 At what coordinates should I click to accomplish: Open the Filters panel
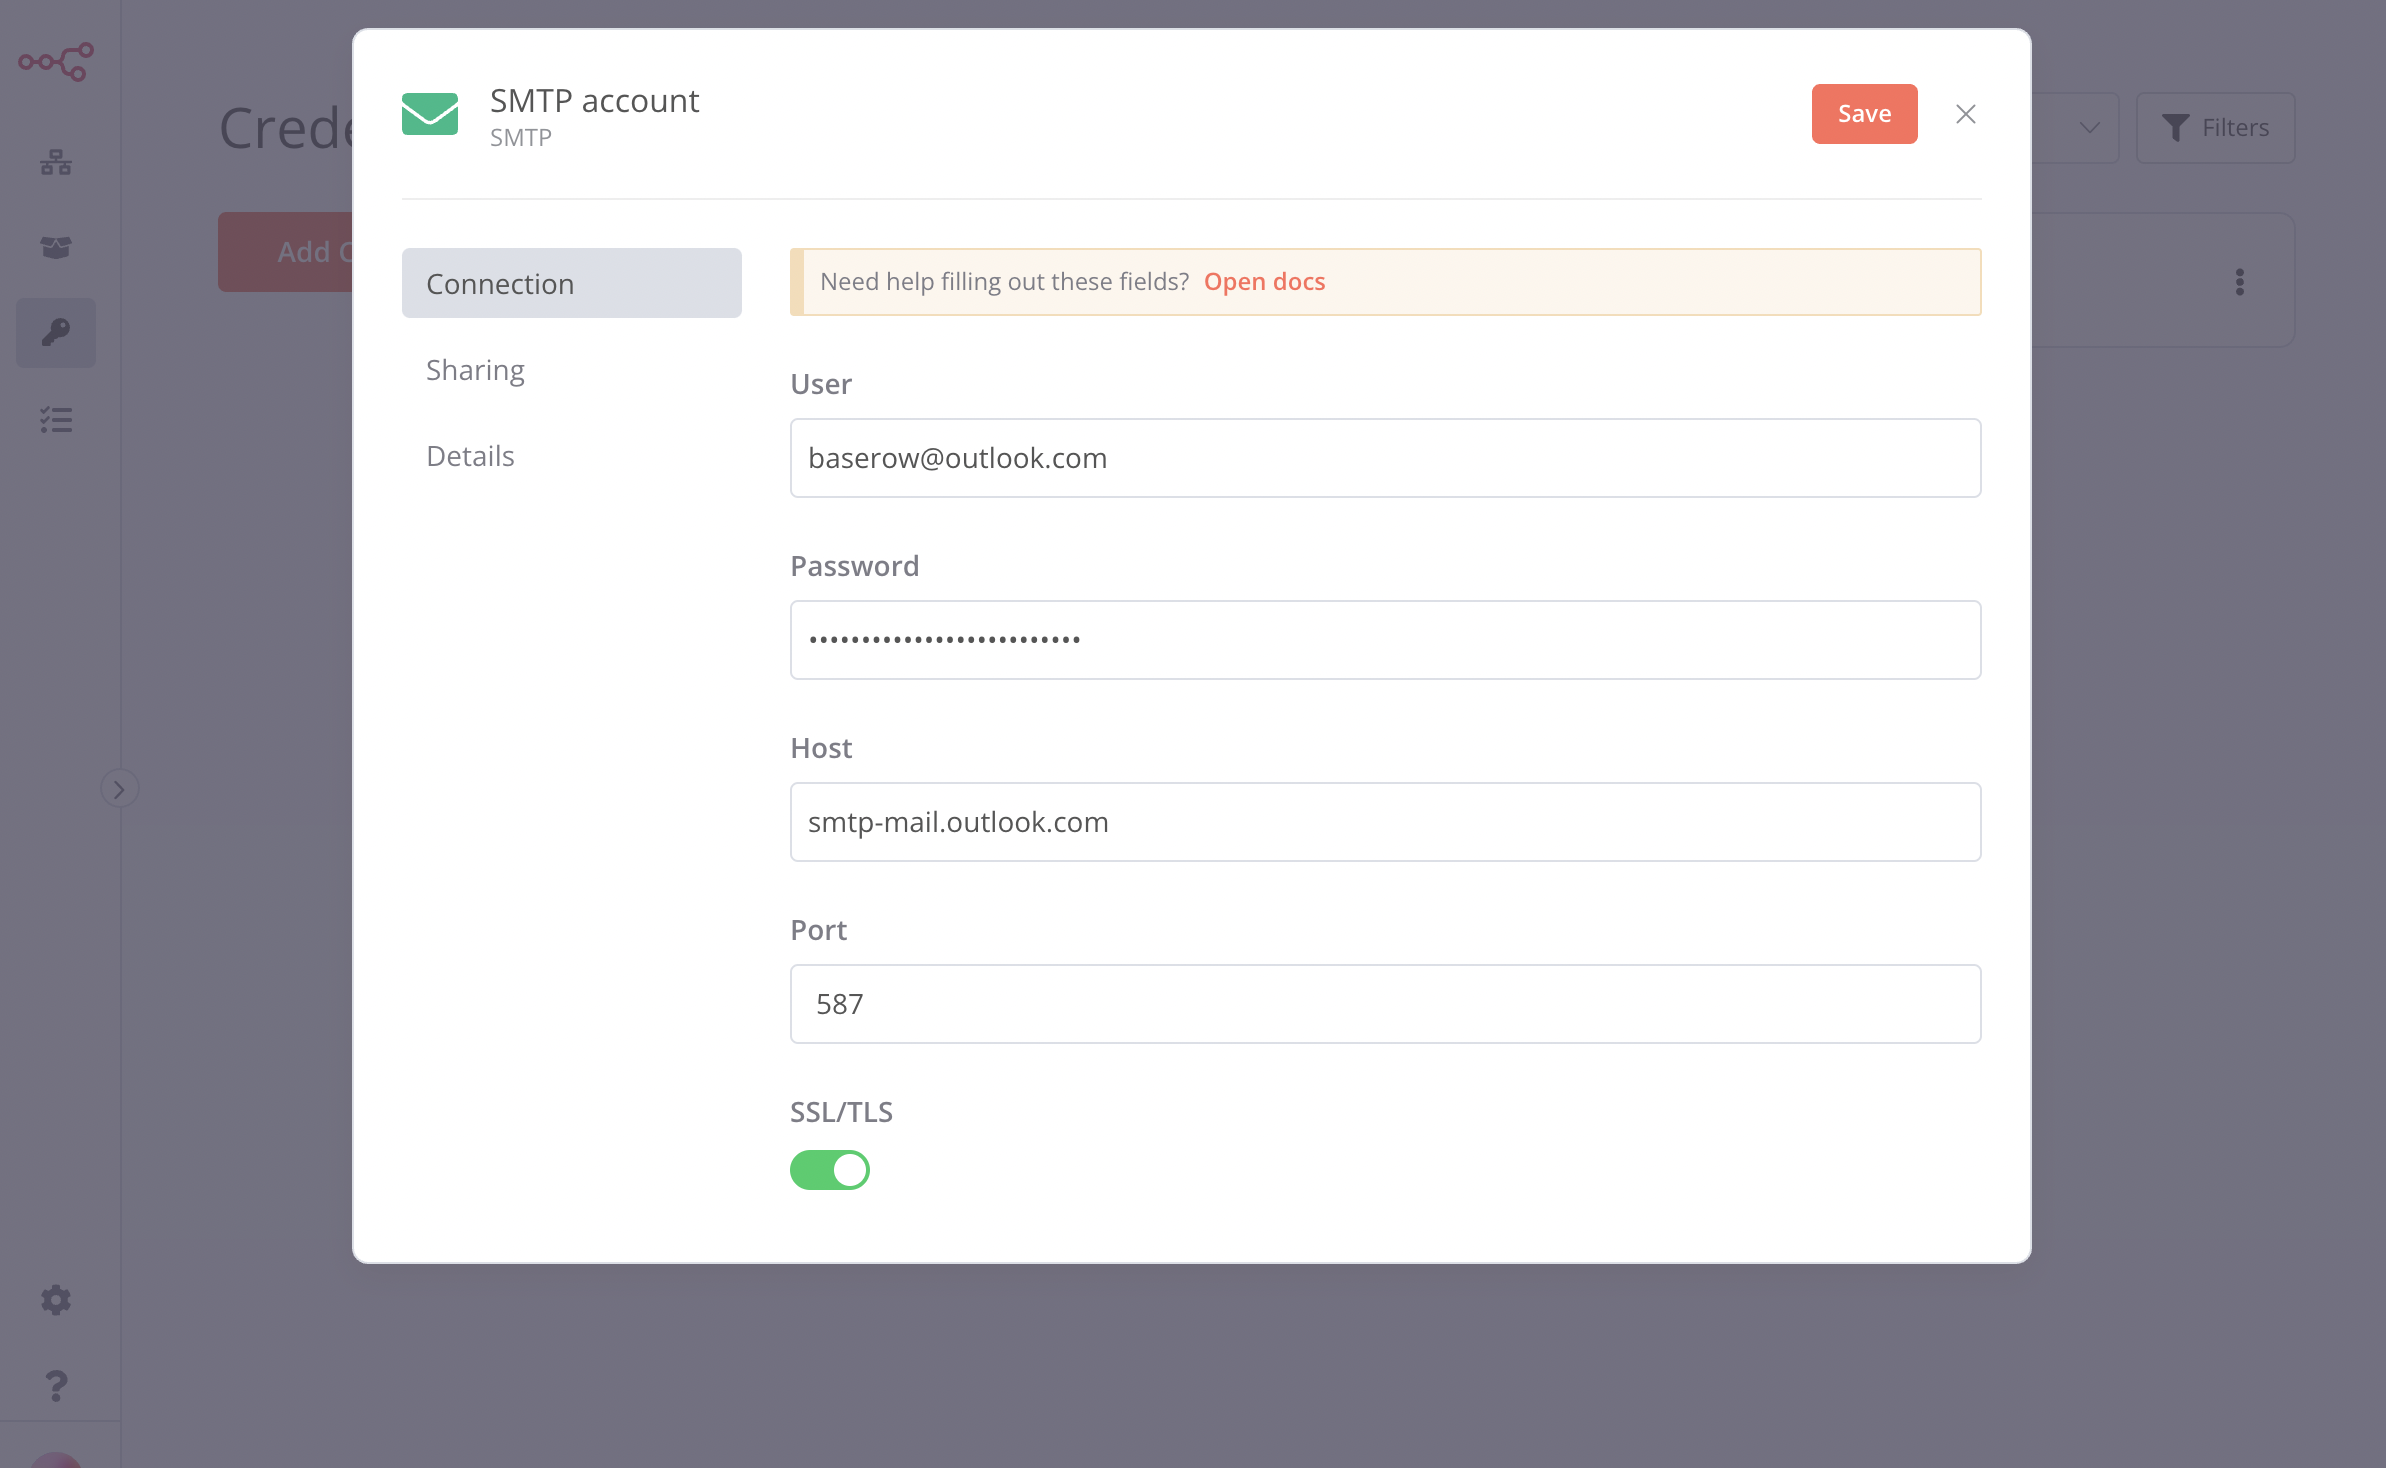(2215, 128)
